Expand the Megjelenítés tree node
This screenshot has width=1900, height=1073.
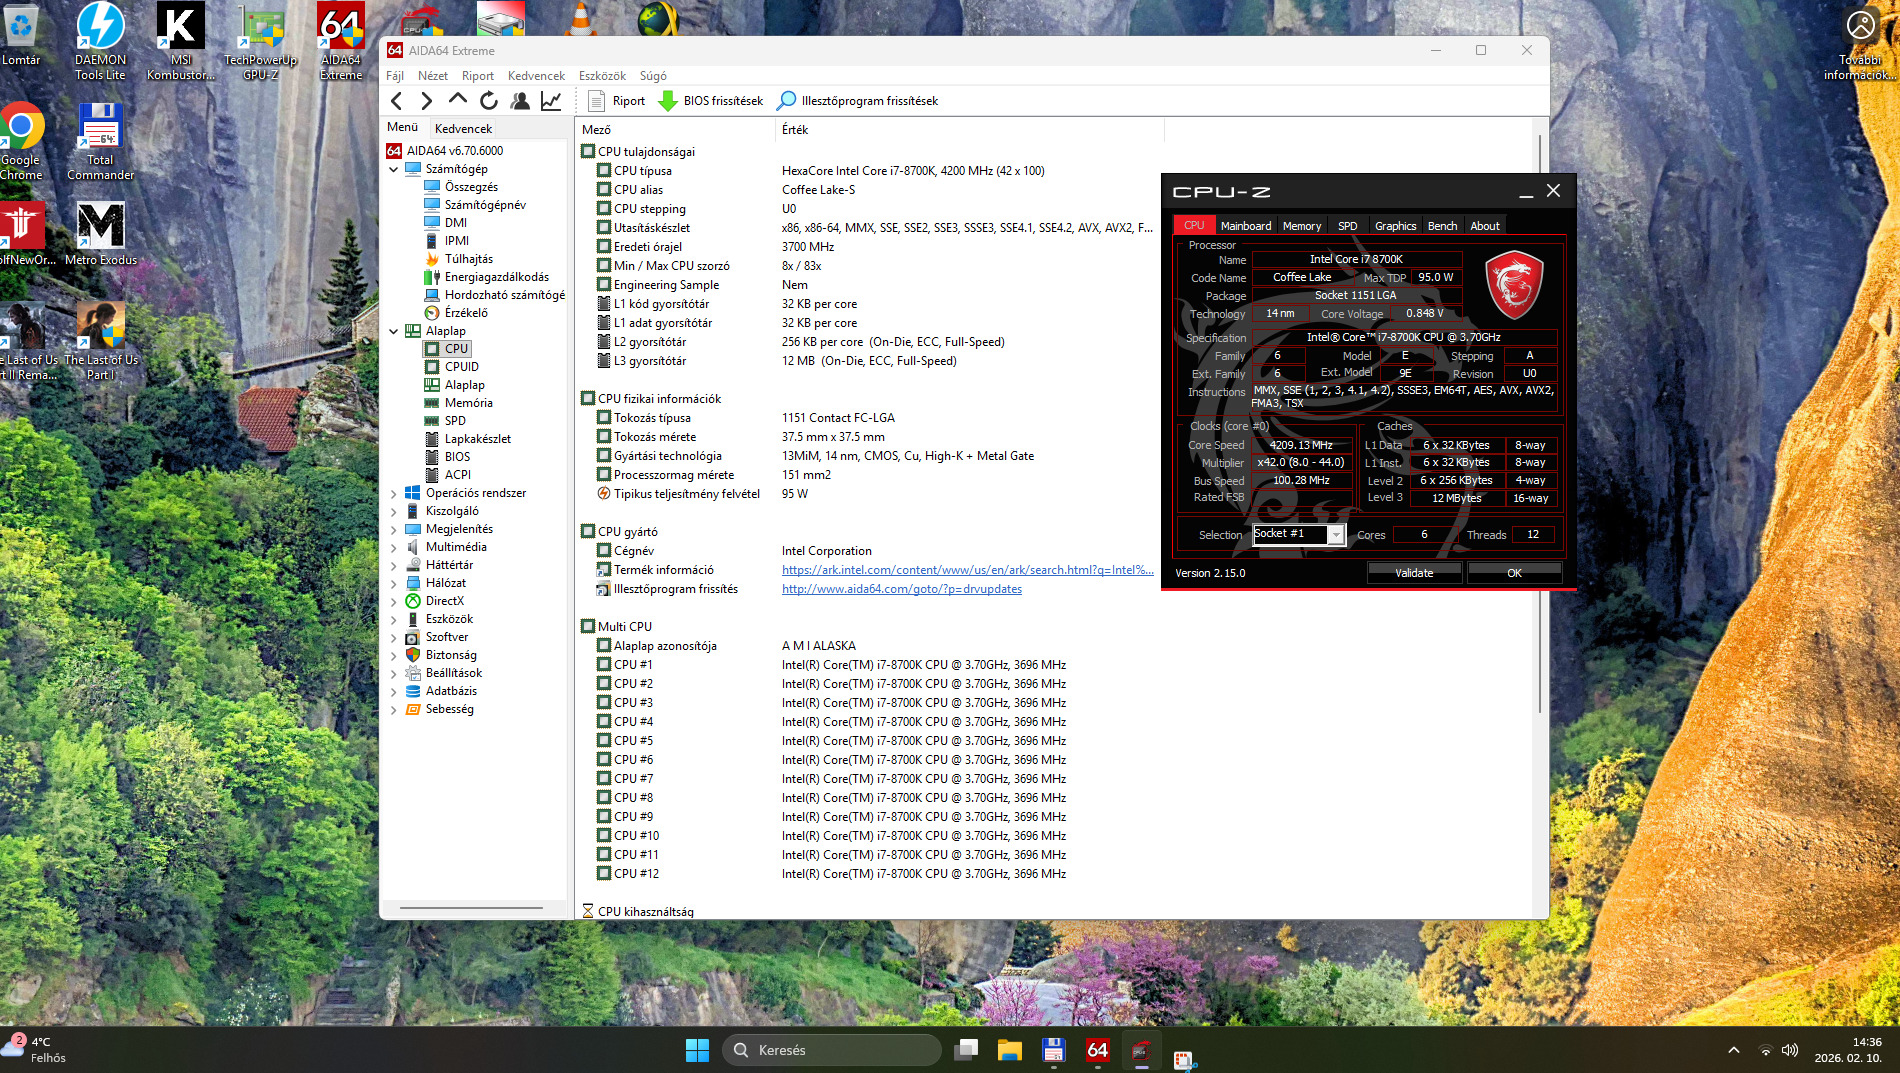[394, 530]
